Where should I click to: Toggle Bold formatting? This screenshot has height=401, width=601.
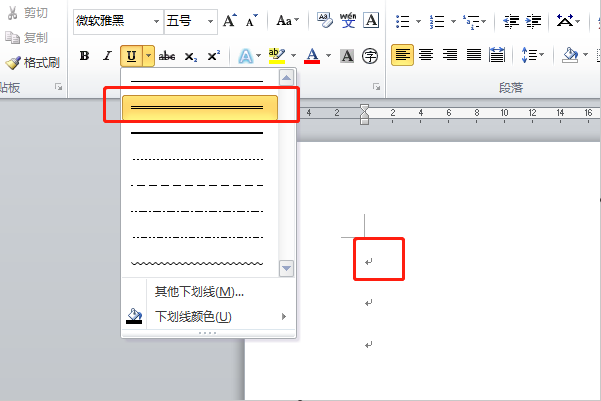point(84,56)
